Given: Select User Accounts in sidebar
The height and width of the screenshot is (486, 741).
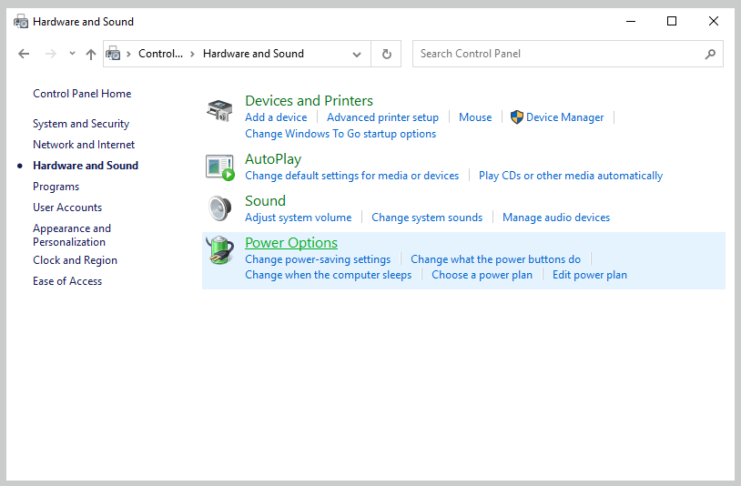Looking at the screenshot, I should click(x=67, y=208).
